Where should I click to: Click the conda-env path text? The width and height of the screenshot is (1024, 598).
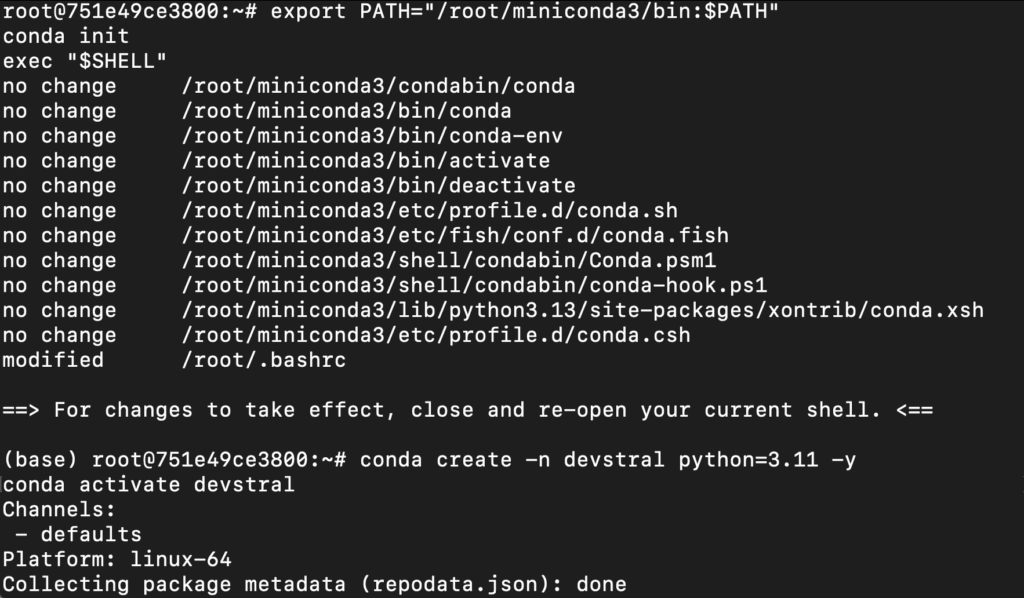pyautogui.click(x=372, y=136)
